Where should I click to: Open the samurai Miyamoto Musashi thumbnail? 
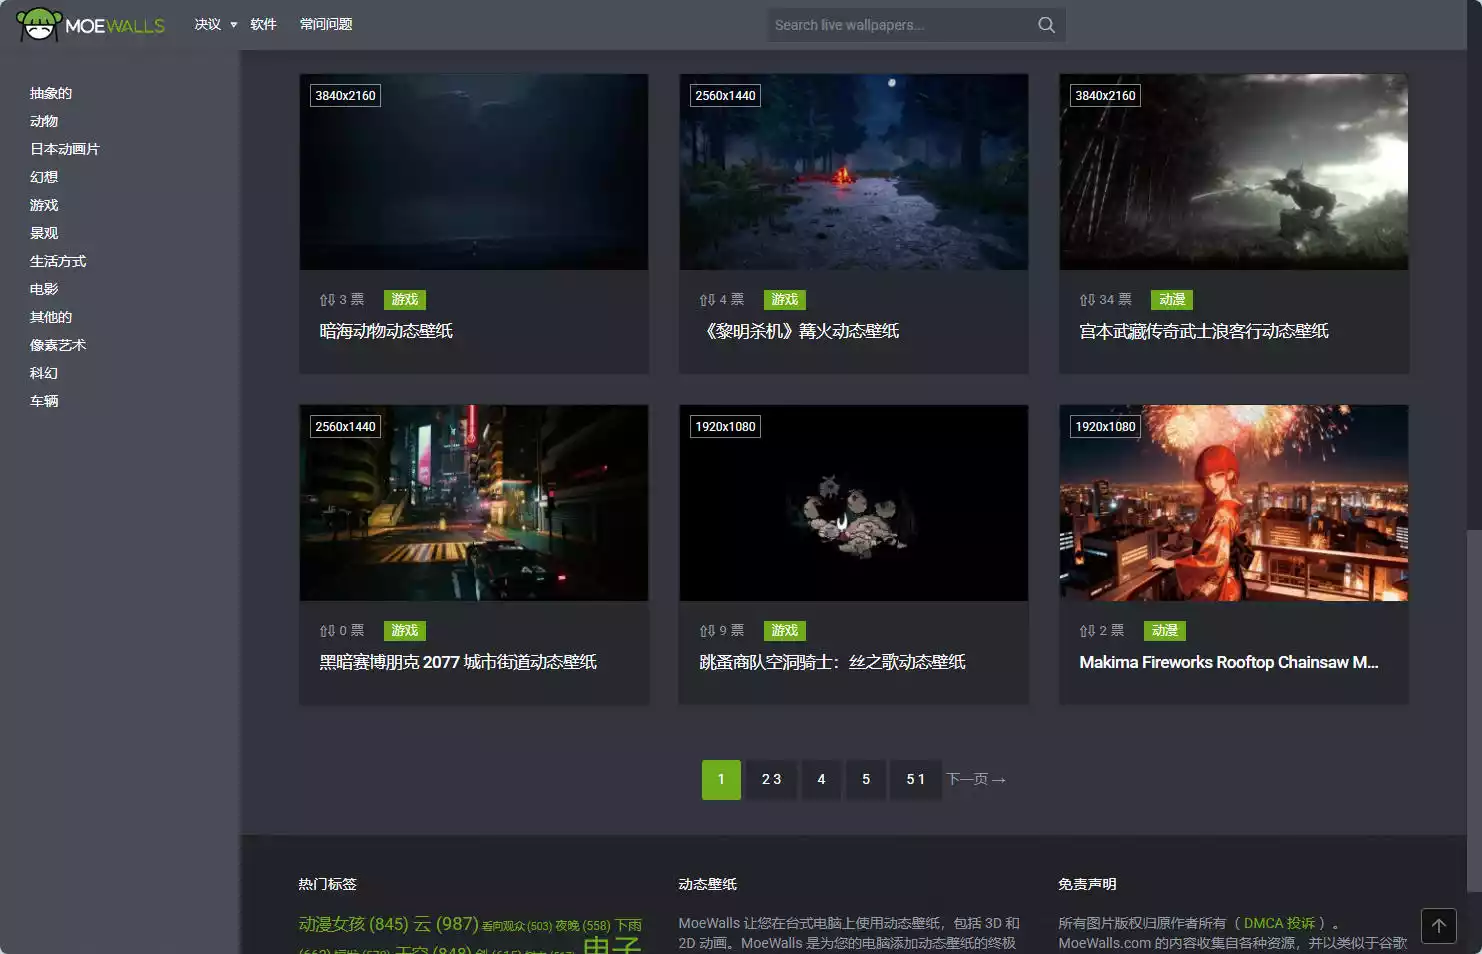1234,172
